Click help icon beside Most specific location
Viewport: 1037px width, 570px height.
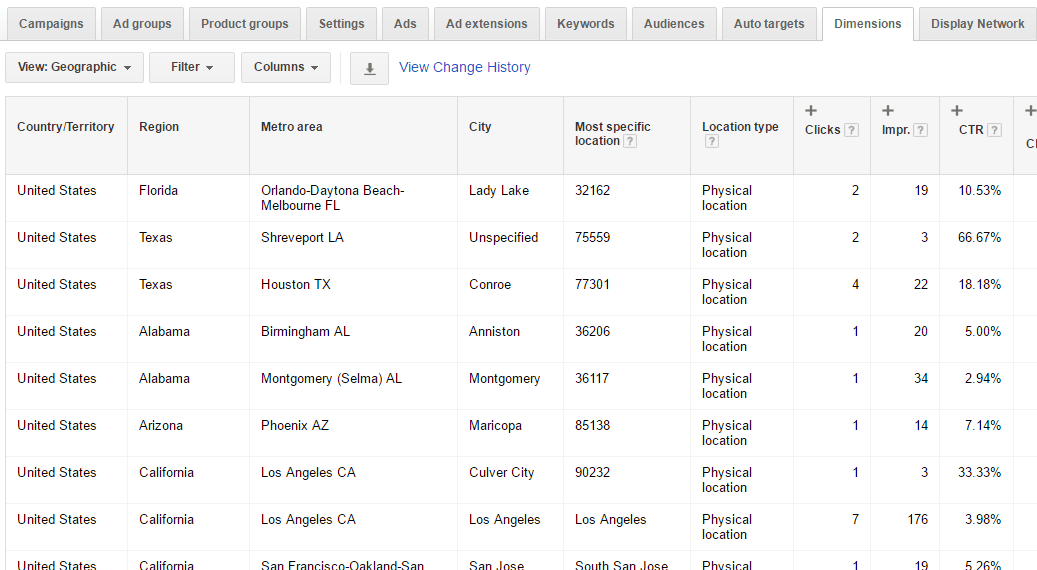click(630, 142)
